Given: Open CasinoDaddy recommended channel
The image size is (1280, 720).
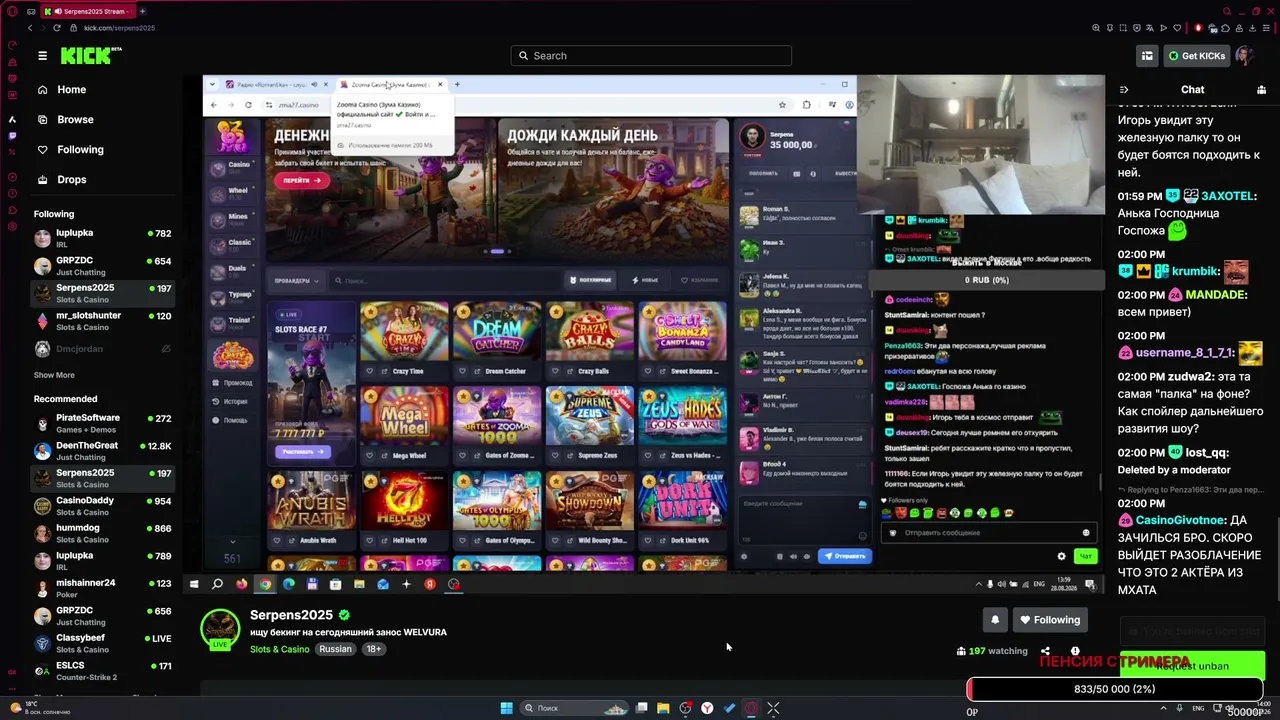Looking at the screenshot, I should point(102,506).
